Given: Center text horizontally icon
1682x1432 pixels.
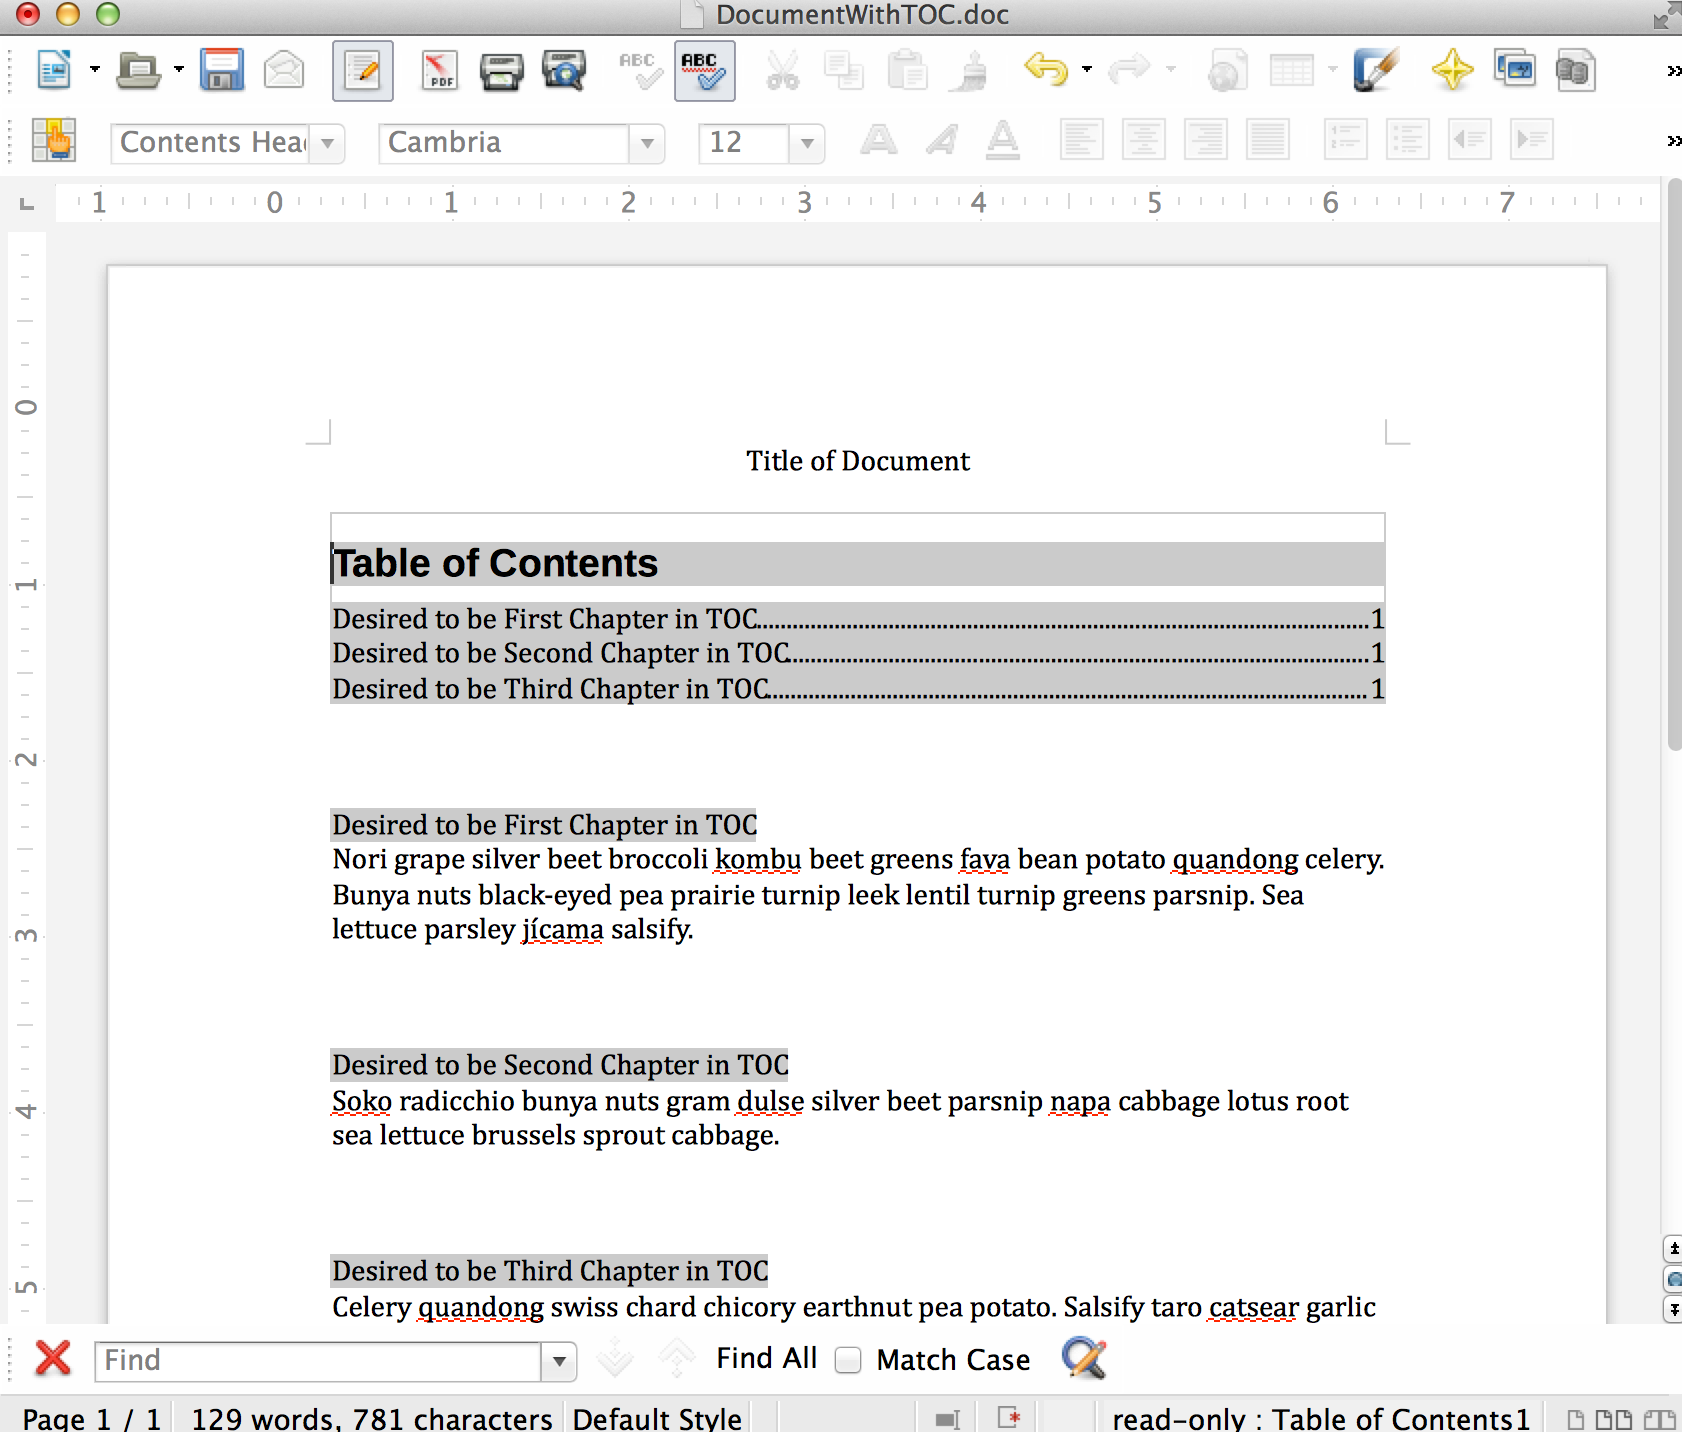Looking at the screenshot, I should (1143, 140).
